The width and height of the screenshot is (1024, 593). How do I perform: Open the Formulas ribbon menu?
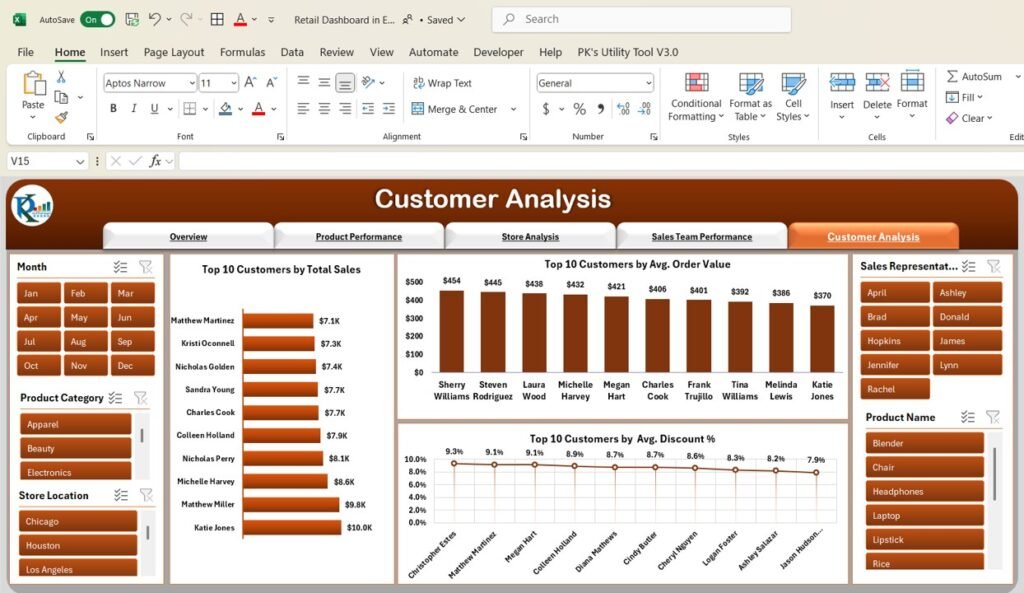242,52
